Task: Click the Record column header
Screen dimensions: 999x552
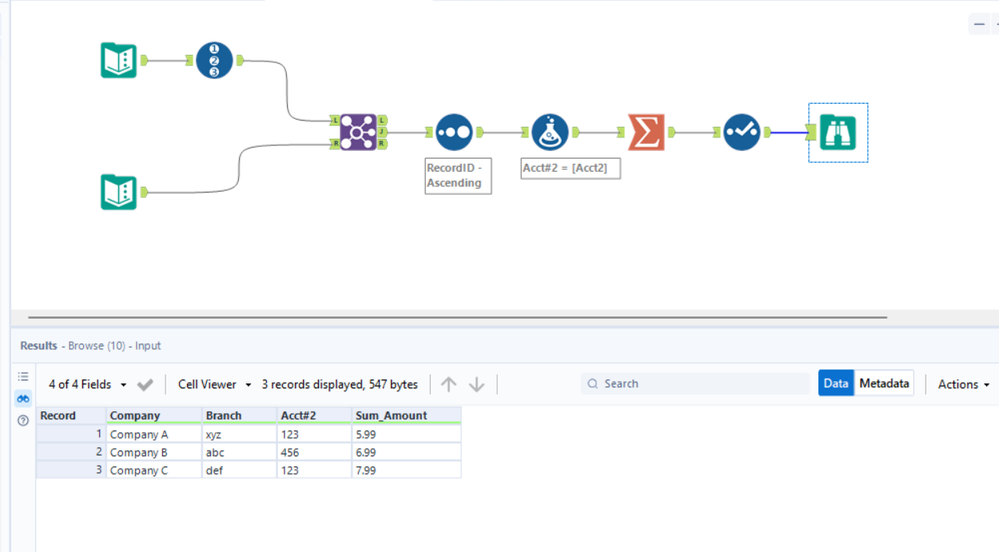Action: pyautogui.click(x=71, y=416)
